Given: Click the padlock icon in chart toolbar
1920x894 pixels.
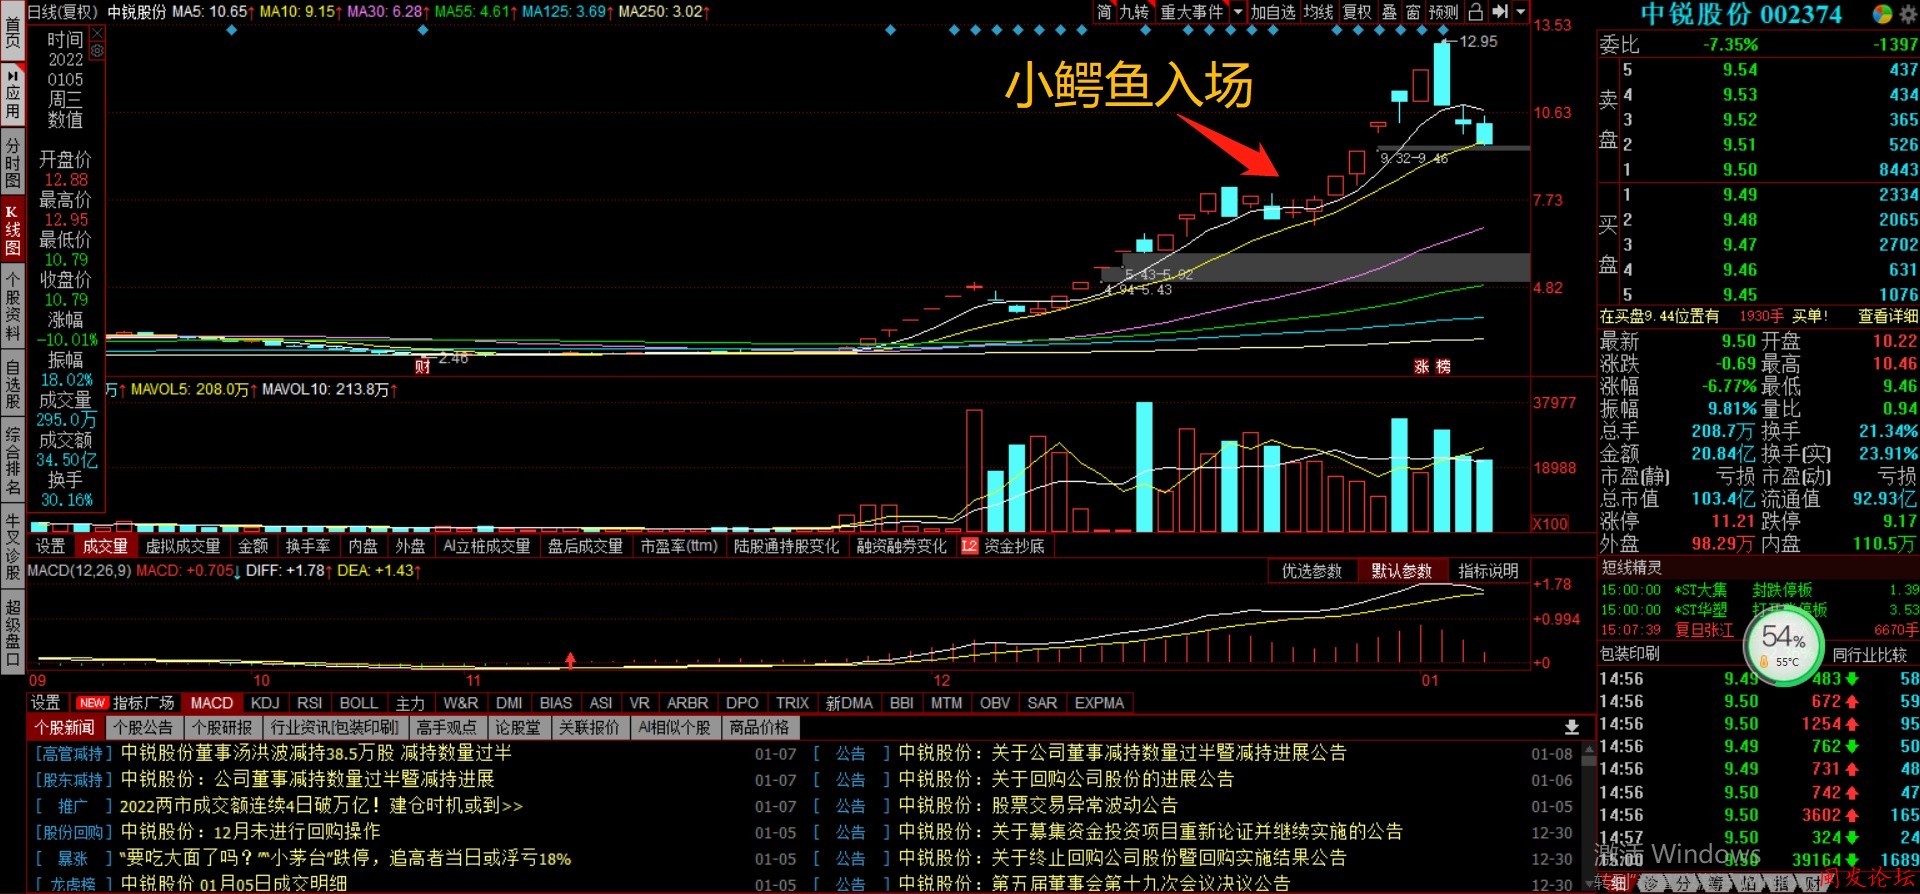Looking at the screenshot, I should tap(1476, 12).
